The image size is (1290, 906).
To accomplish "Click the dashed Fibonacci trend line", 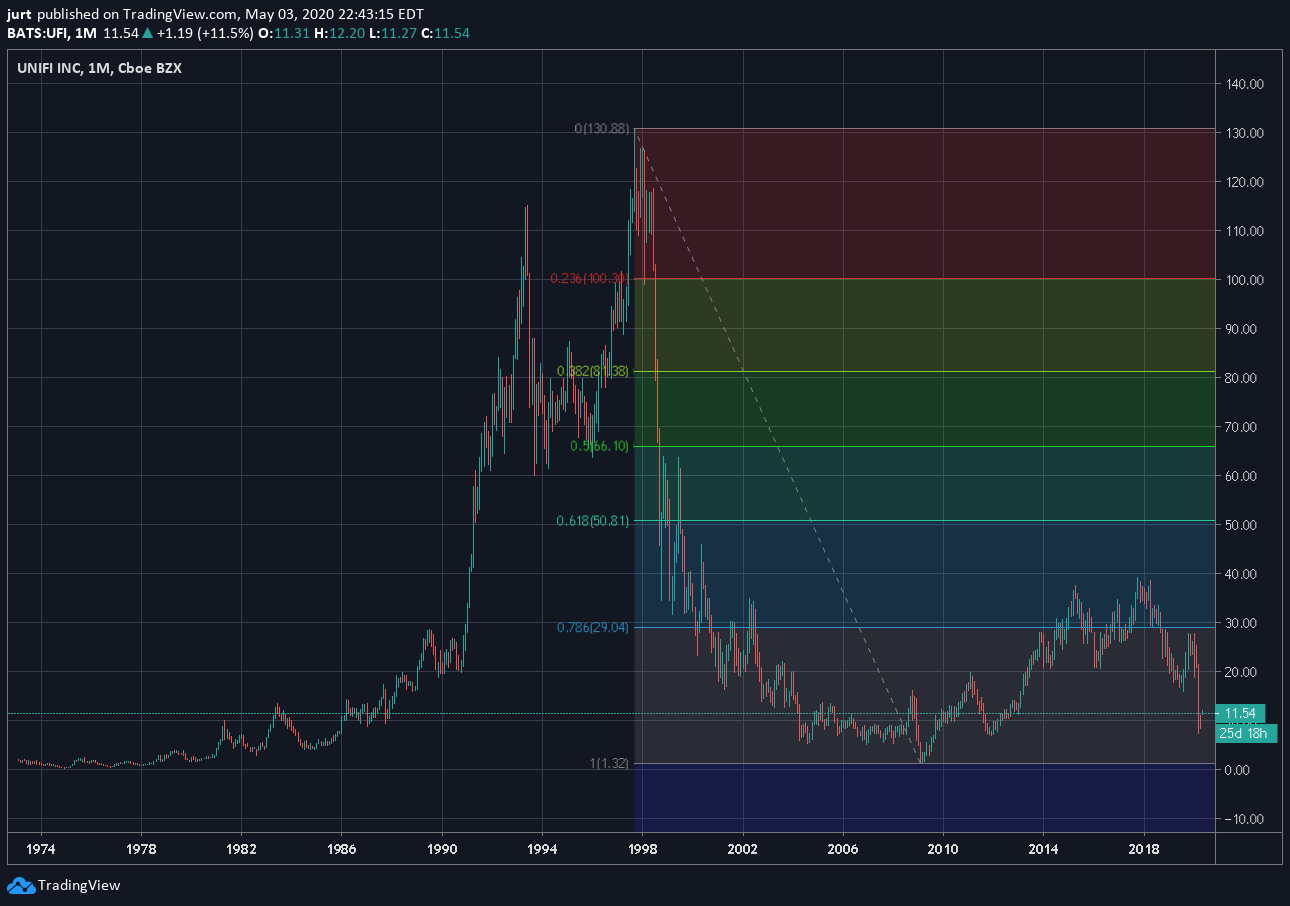I will (779, 446).
